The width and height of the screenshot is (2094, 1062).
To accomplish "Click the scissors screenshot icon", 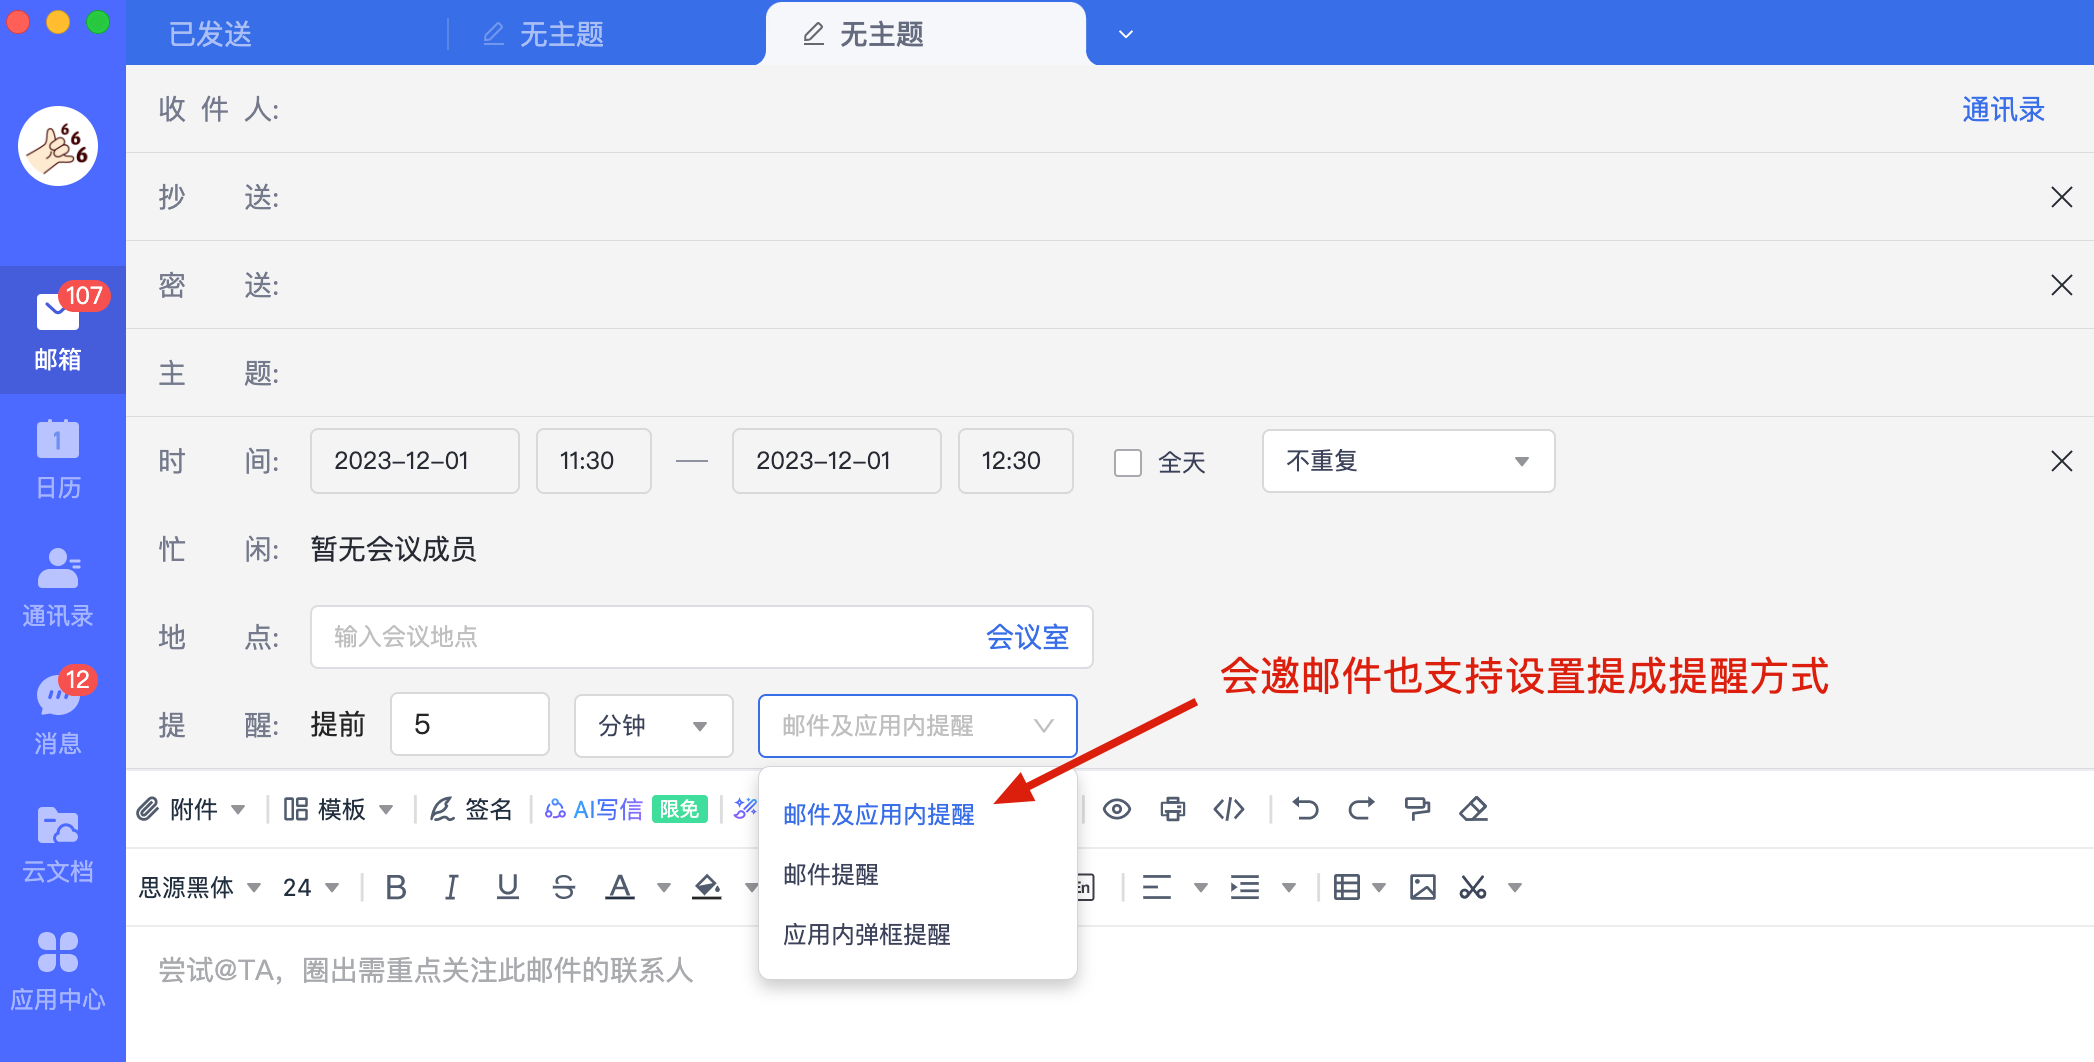I will coord(1473,887).
